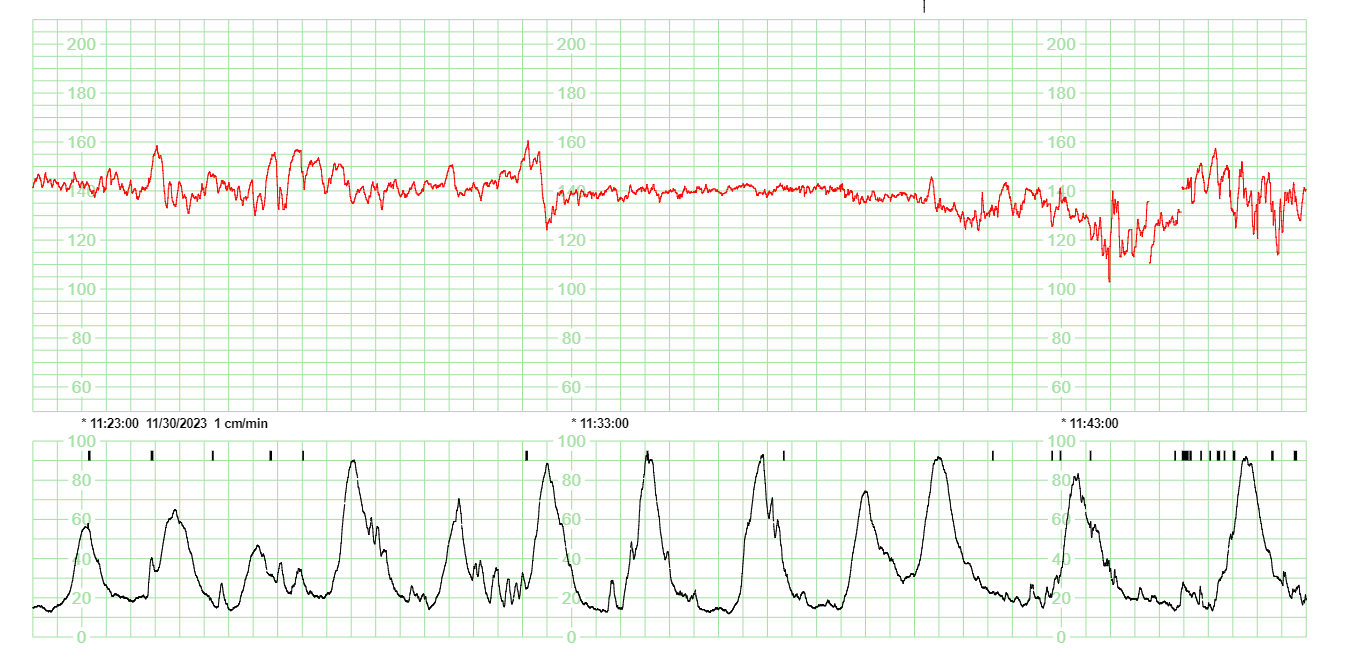Click uterine activity 0 label in 11:43:00 segment
The width and height of the screenshot is (1361, 662).
1061,637
